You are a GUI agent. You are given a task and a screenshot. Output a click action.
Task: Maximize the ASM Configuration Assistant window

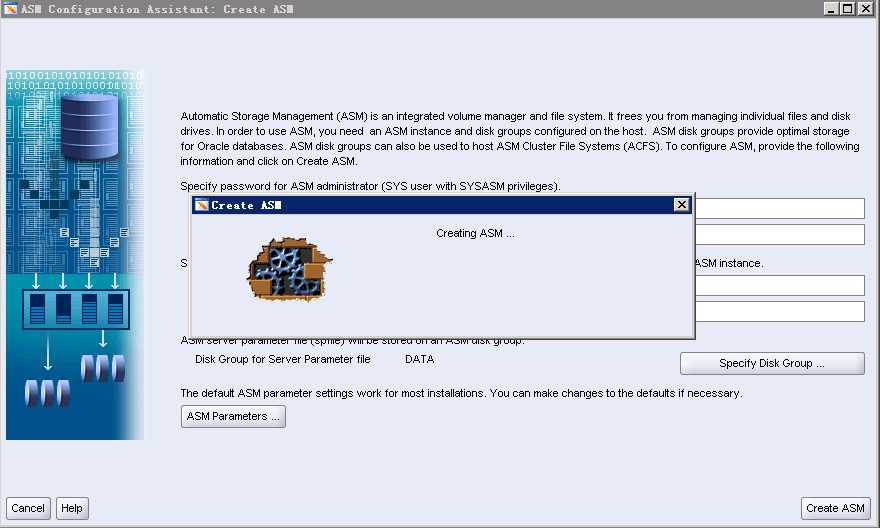(x=848, y=9)
